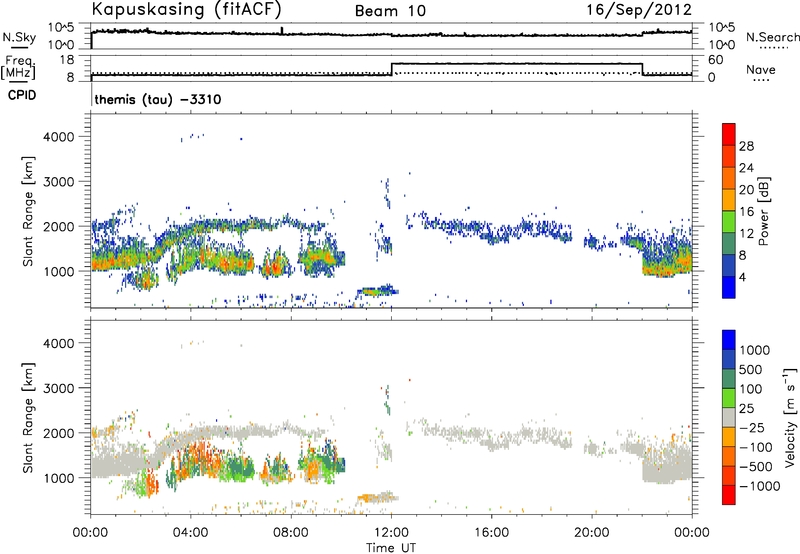This screenshot has height=554, width=800.
Task: Click the "500" label on velocity colorbar
Action: (750, 370)
